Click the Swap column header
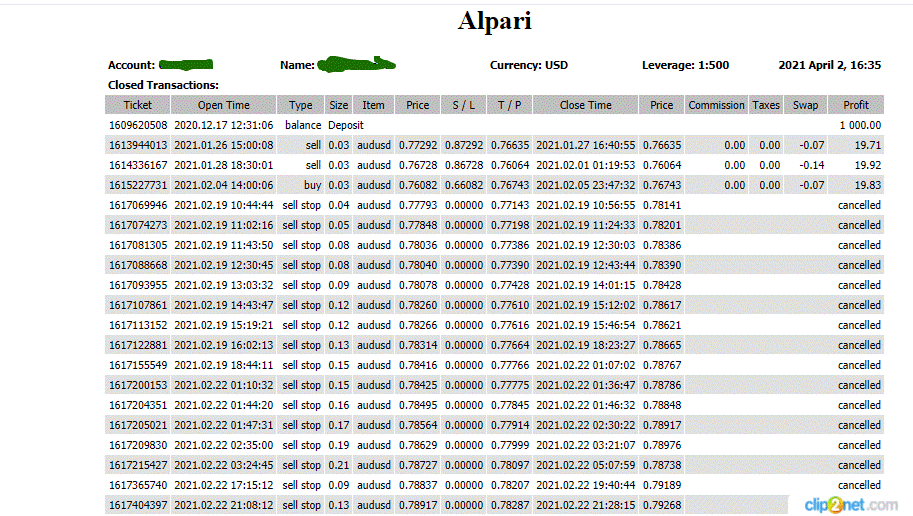 (x=805, y=105)
